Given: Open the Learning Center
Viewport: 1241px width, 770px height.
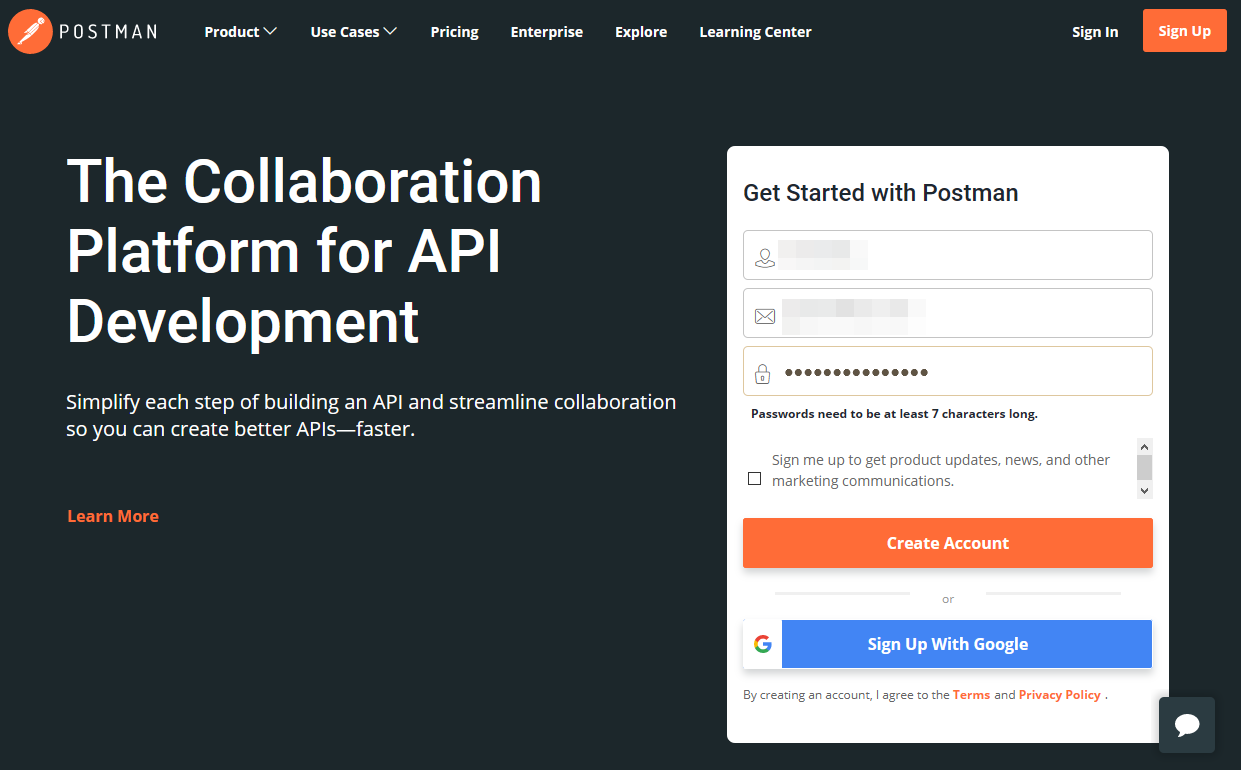Looking at the screenshot, I should pyautogui.click(x=755, y=32).
